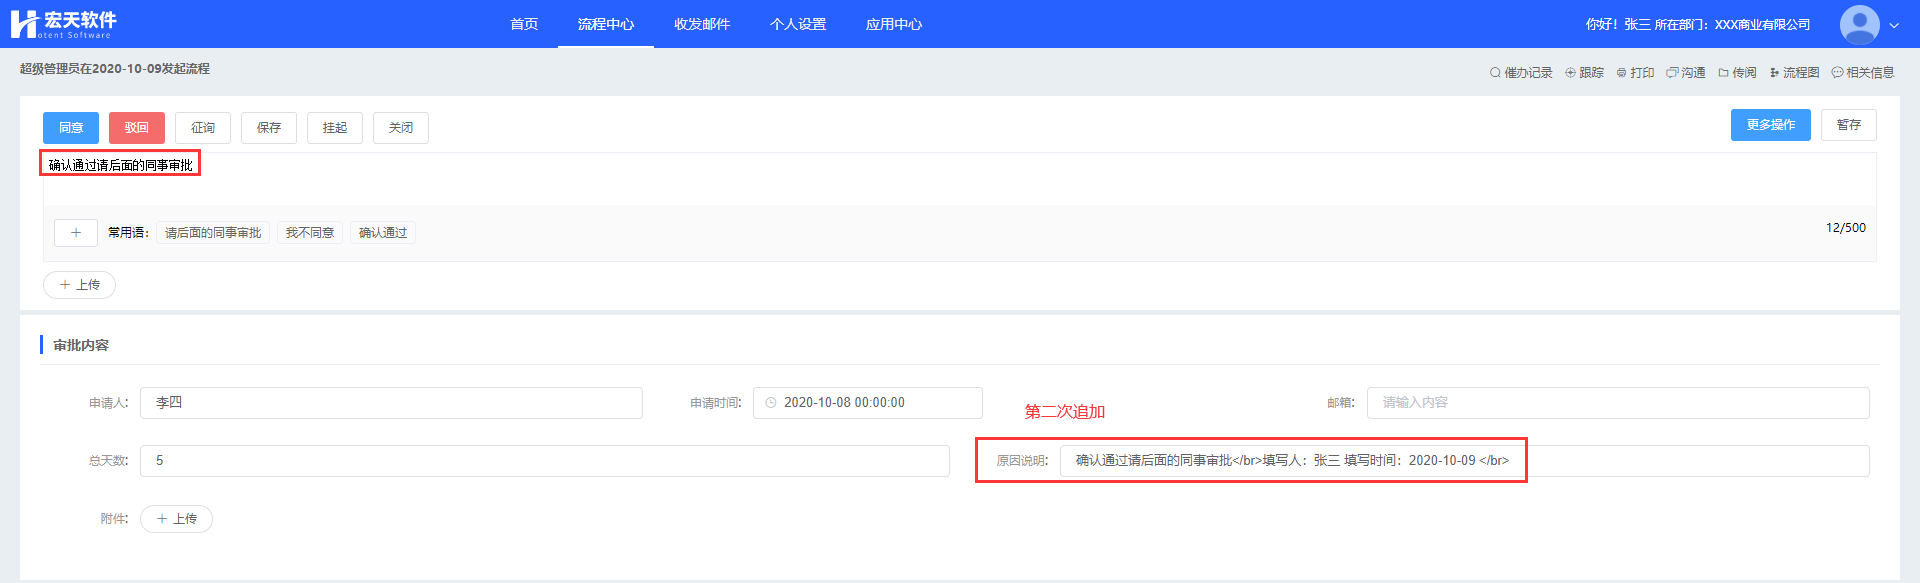The width and height of the screenshot is (1920, 583).
Task: Open the 申请时间 date picker
Action: 867,403
